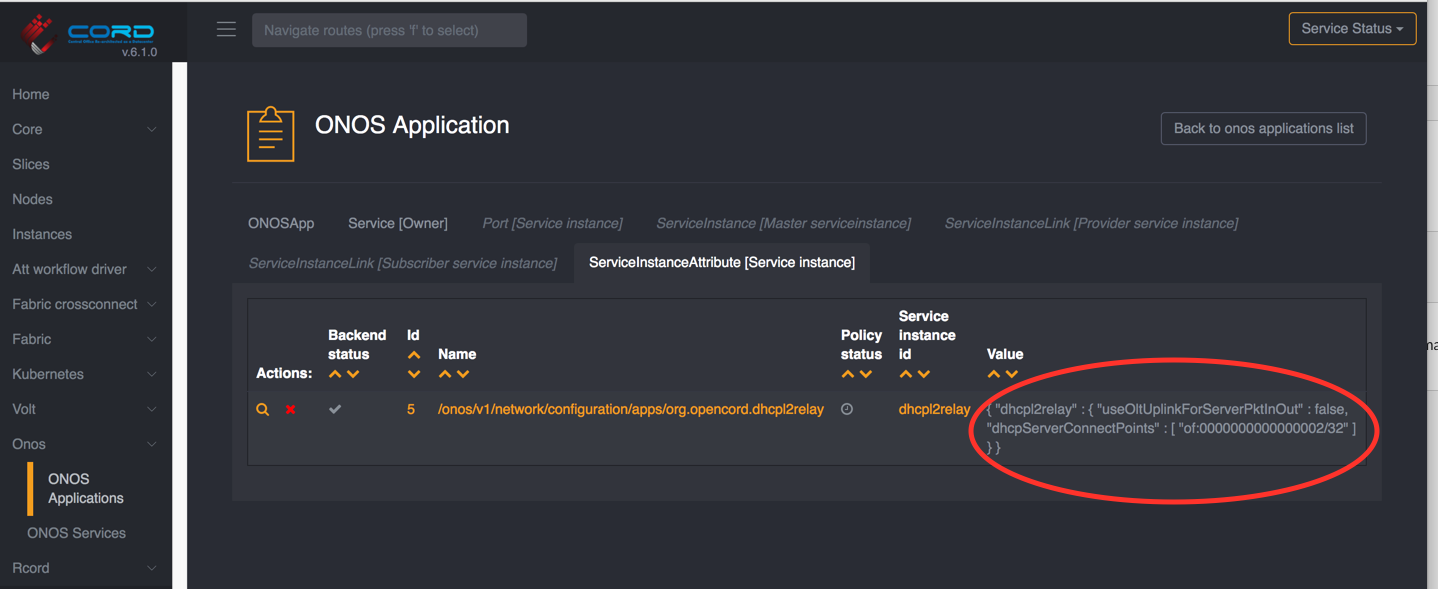
Task: Open the Service Status dropdown
Action: [1352, 29]
